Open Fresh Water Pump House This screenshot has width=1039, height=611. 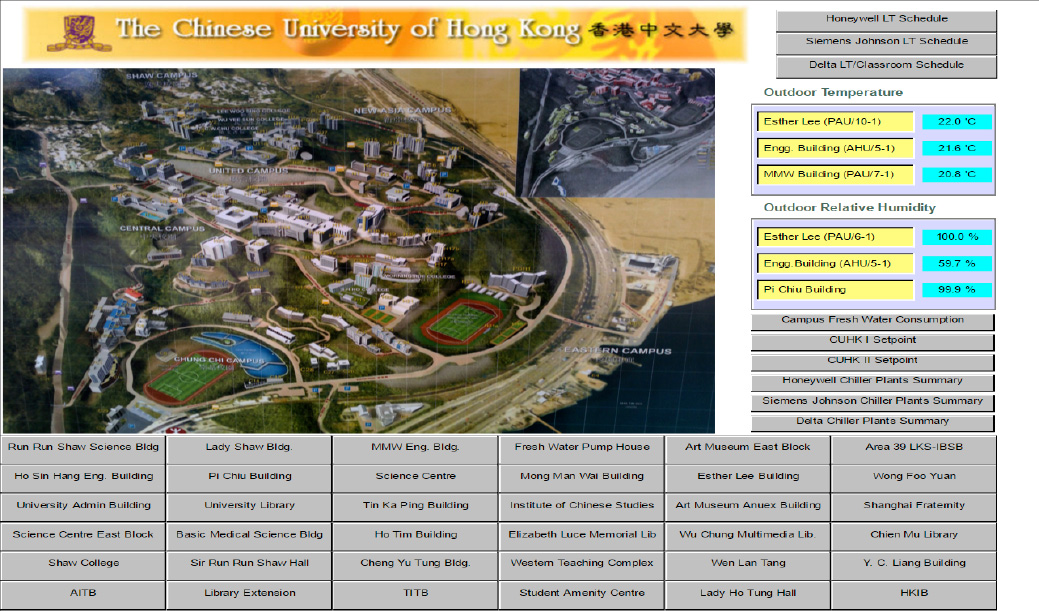coord(582,449)
